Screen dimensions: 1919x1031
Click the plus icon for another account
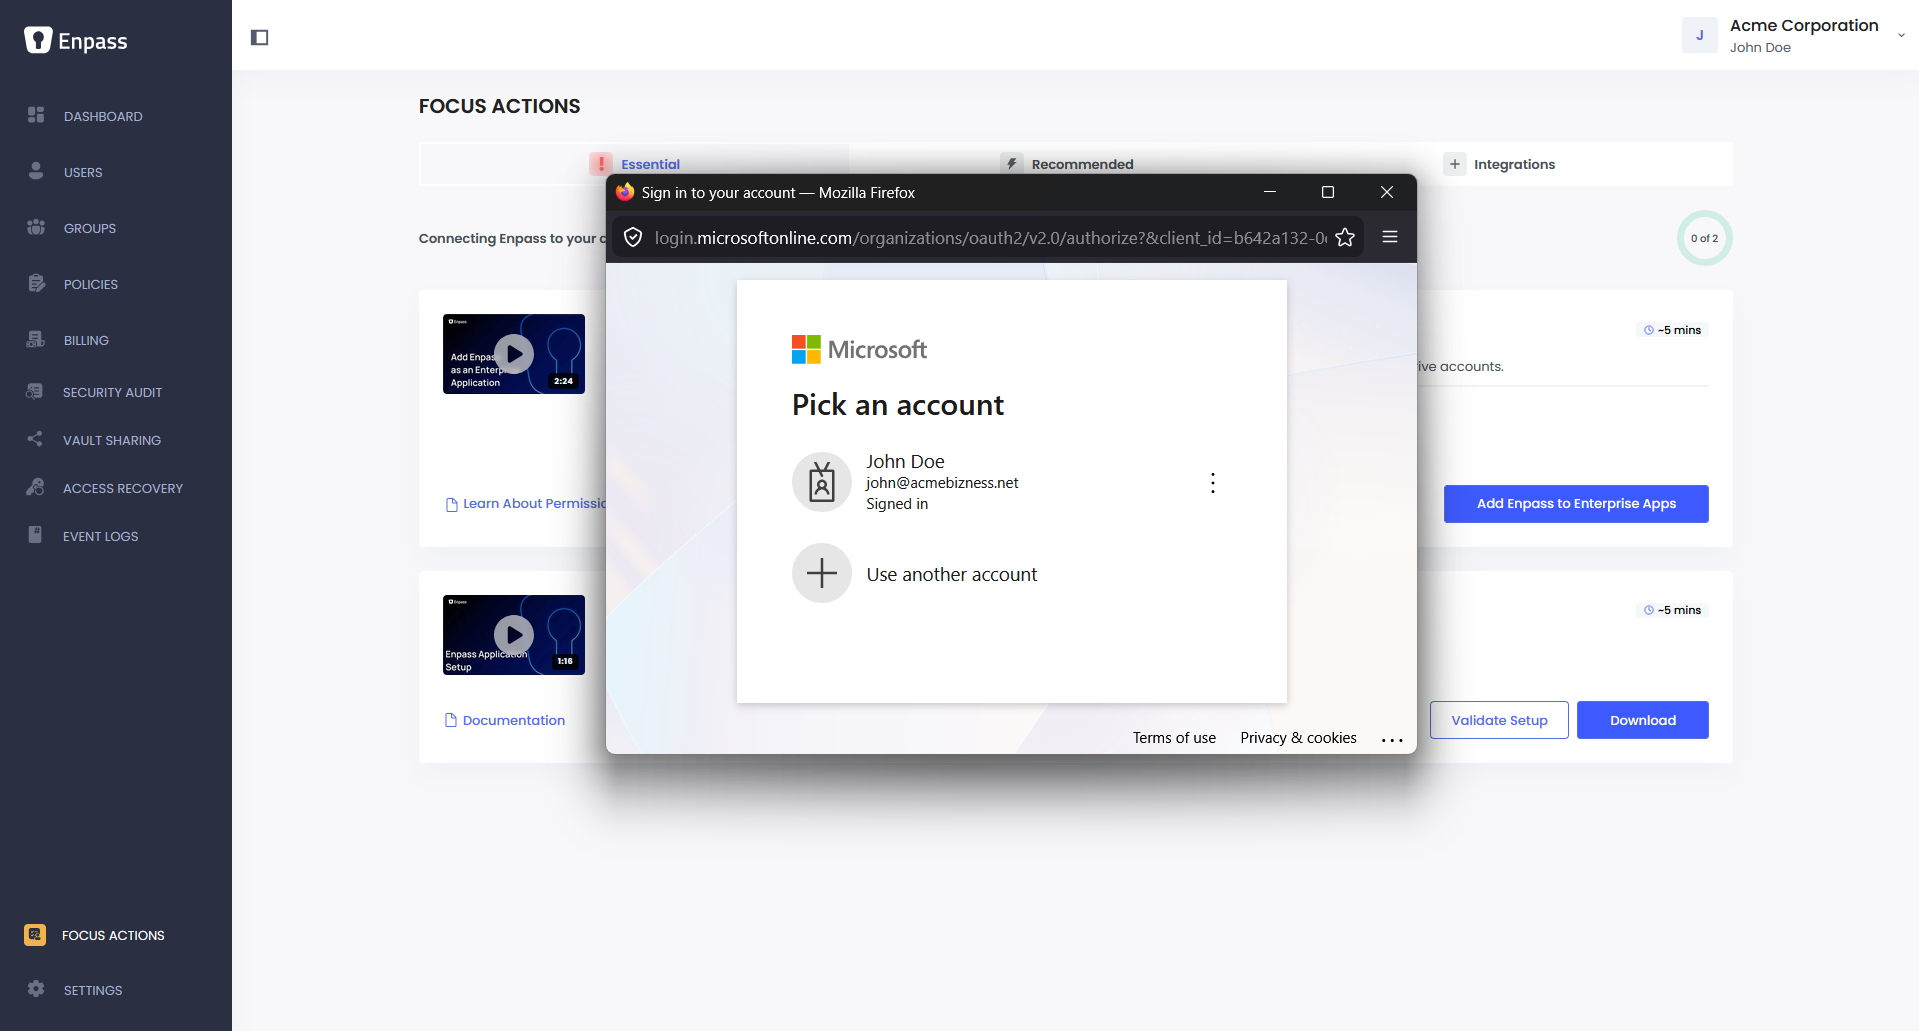[822, 573]
